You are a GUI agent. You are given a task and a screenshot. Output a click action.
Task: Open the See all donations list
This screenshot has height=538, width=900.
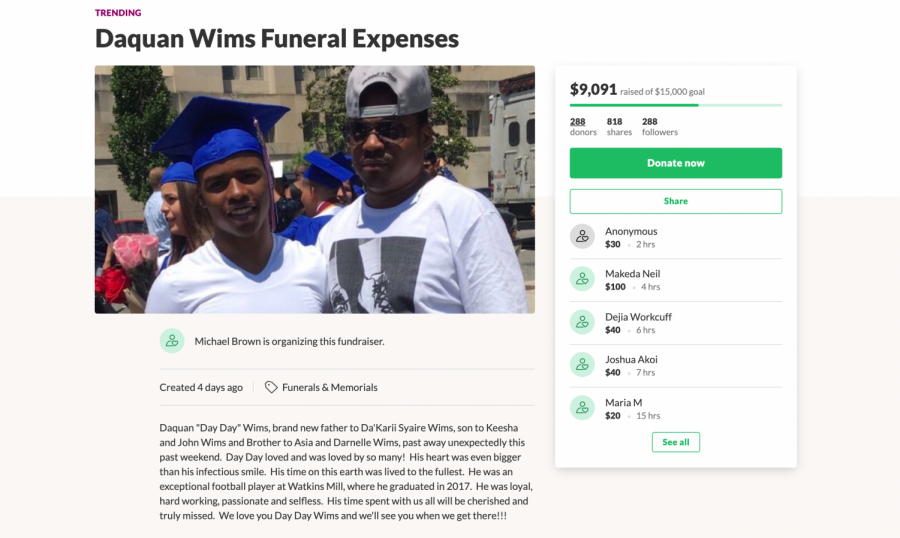pyautogui.click(x=676, y=442)
